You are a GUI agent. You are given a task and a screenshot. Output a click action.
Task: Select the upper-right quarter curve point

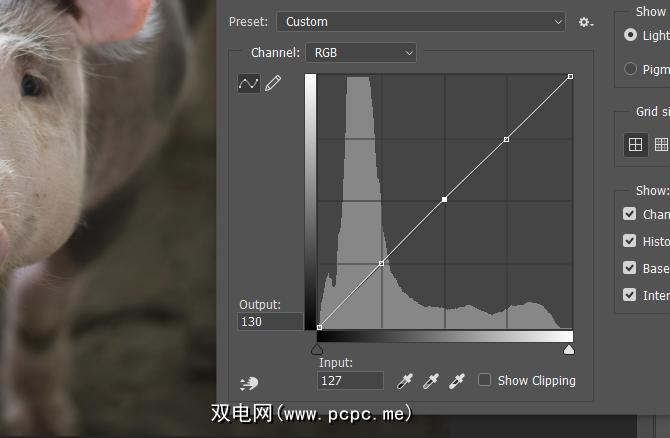coord(506,139)
